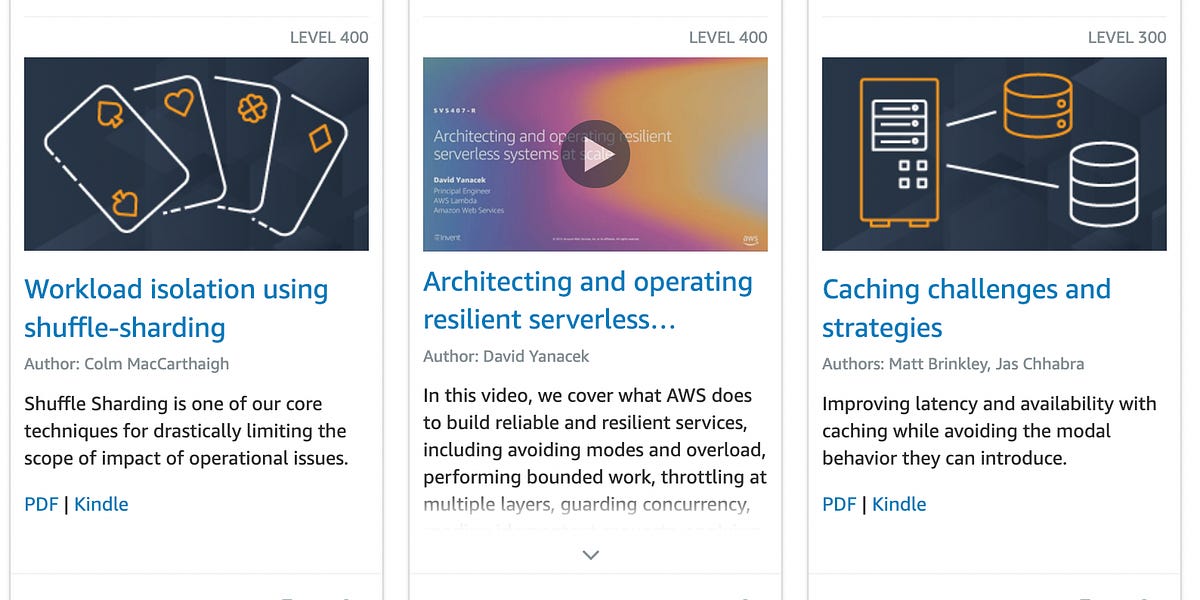Click the LEVEL 300 label on the caching card
Viewport: 1200px width, 600px height.
click(1126, 37)
